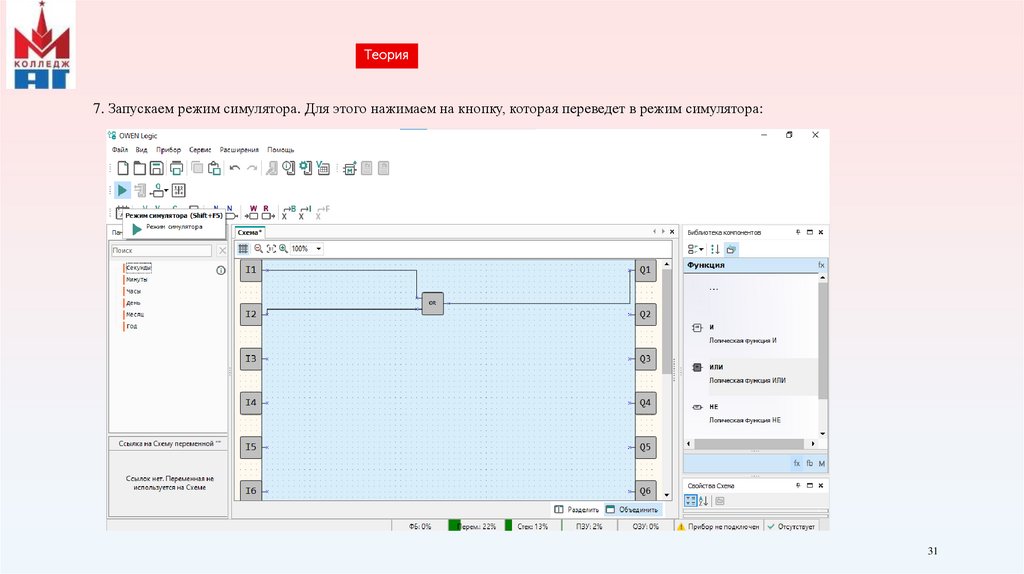
Task: Open component library view options dropdown
Action: coord(696,249)
